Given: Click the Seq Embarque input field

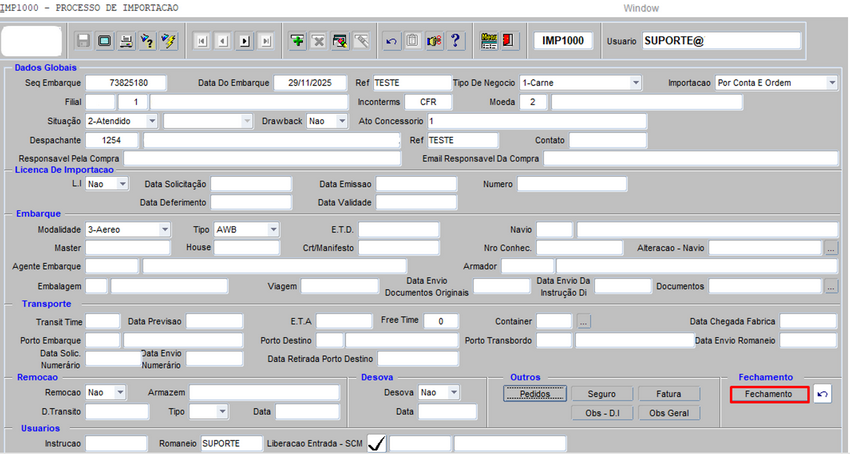Looking at the screenshot, I should click(x=125, y=82).
